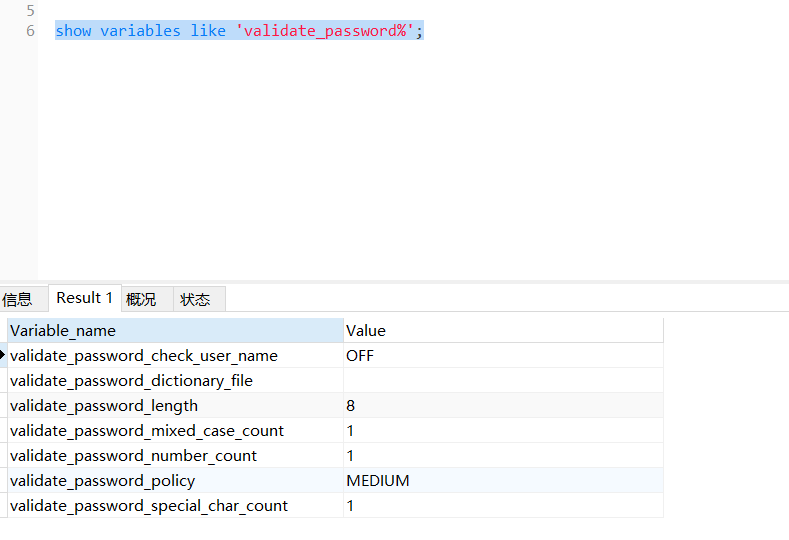
Task: Click the 'show' keyword in the query
Action: (73, 31)
